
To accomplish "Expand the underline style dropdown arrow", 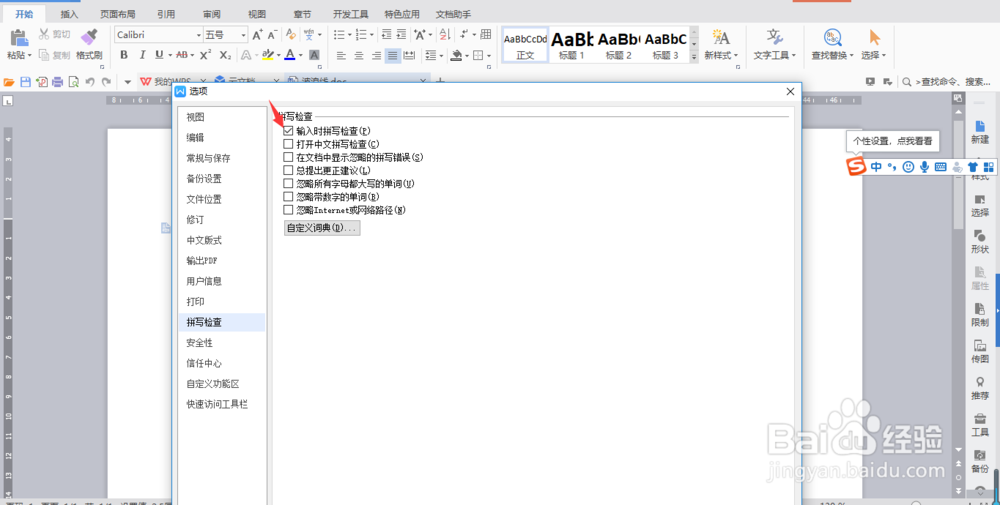I will point(170,55).
